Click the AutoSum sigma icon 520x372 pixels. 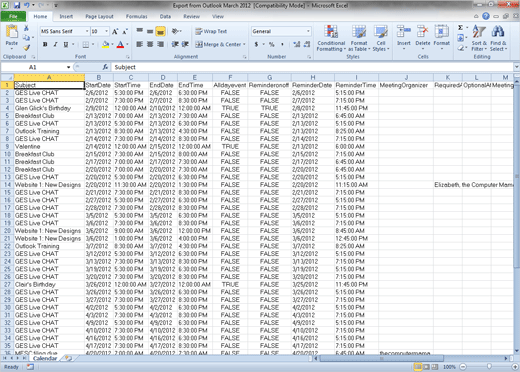coord(460,28)
